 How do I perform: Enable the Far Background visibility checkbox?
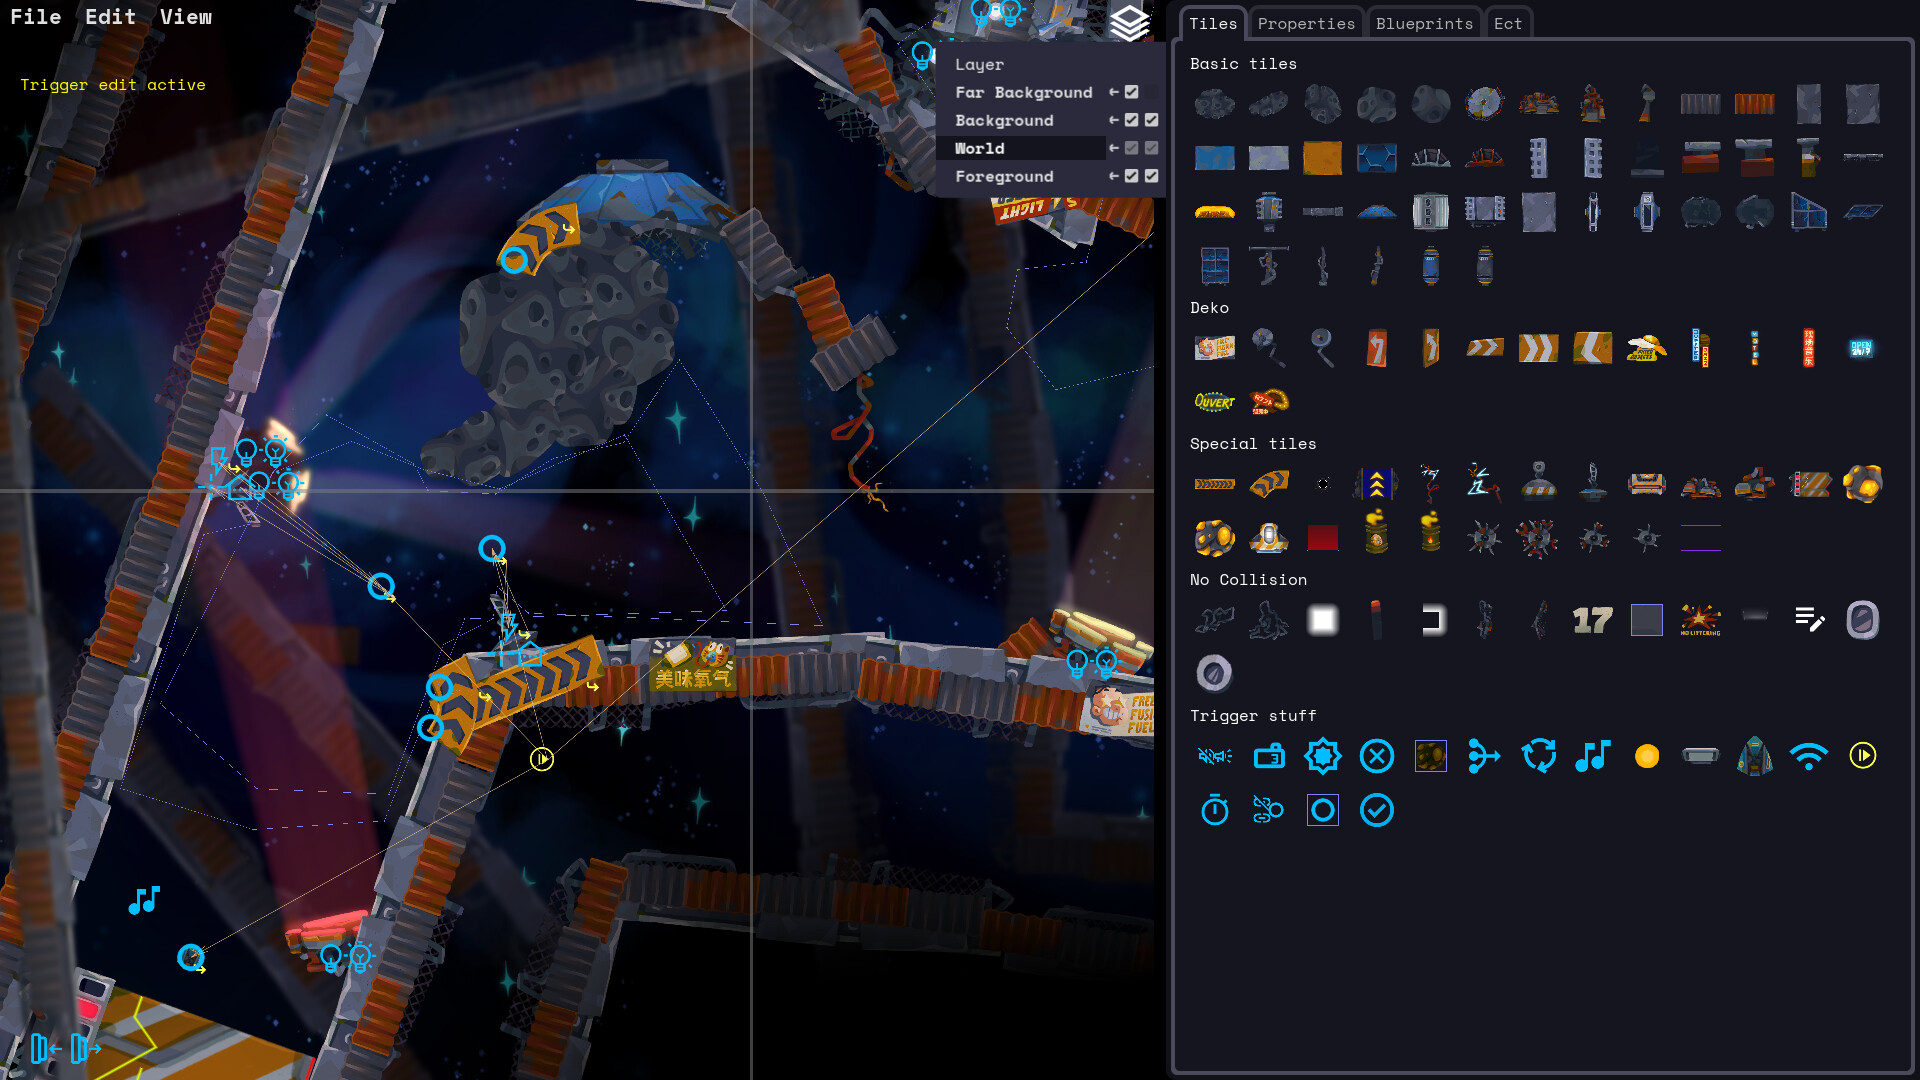pyautogui.click(x=1131, y=91)
